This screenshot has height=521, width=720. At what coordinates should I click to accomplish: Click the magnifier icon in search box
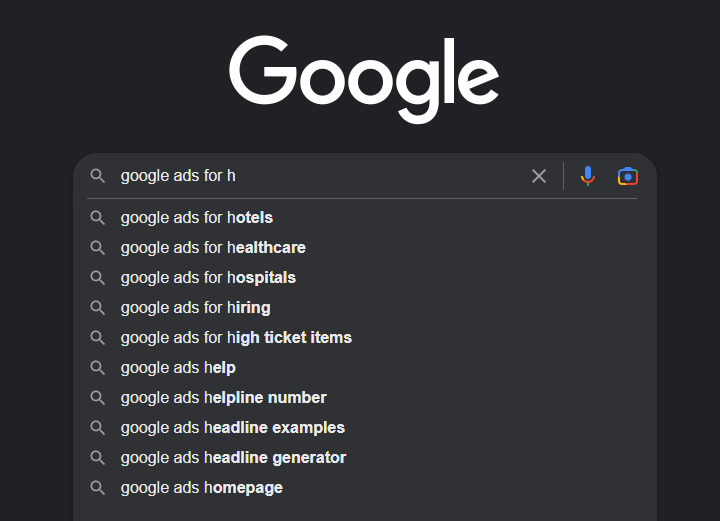97,176
